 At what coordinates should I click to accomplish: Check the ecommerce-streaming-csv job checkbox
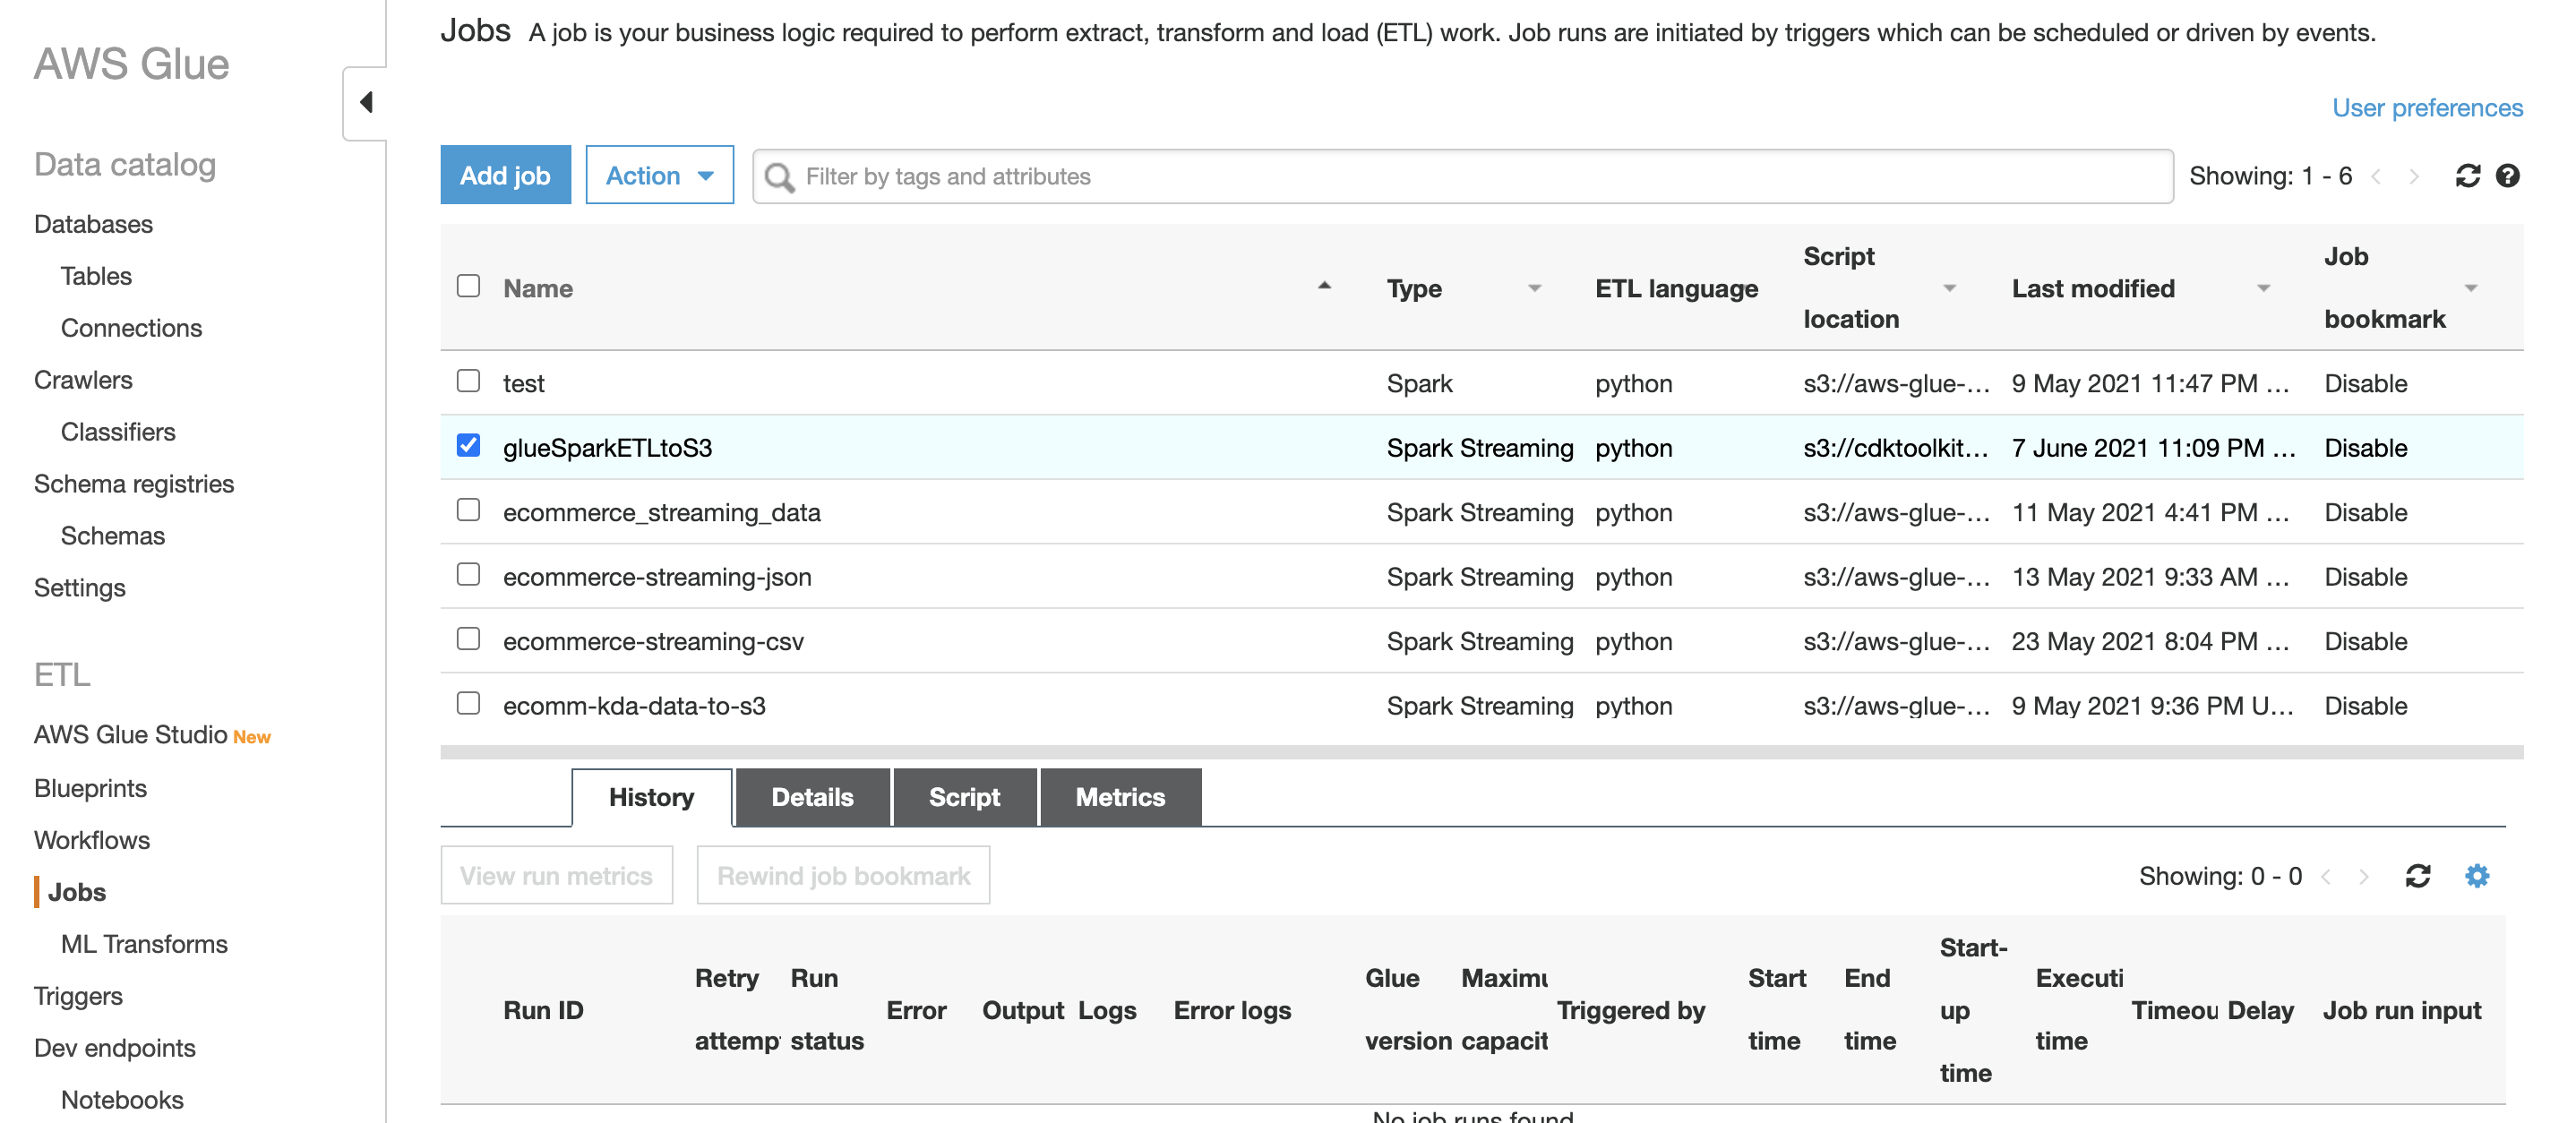point(468,639)
